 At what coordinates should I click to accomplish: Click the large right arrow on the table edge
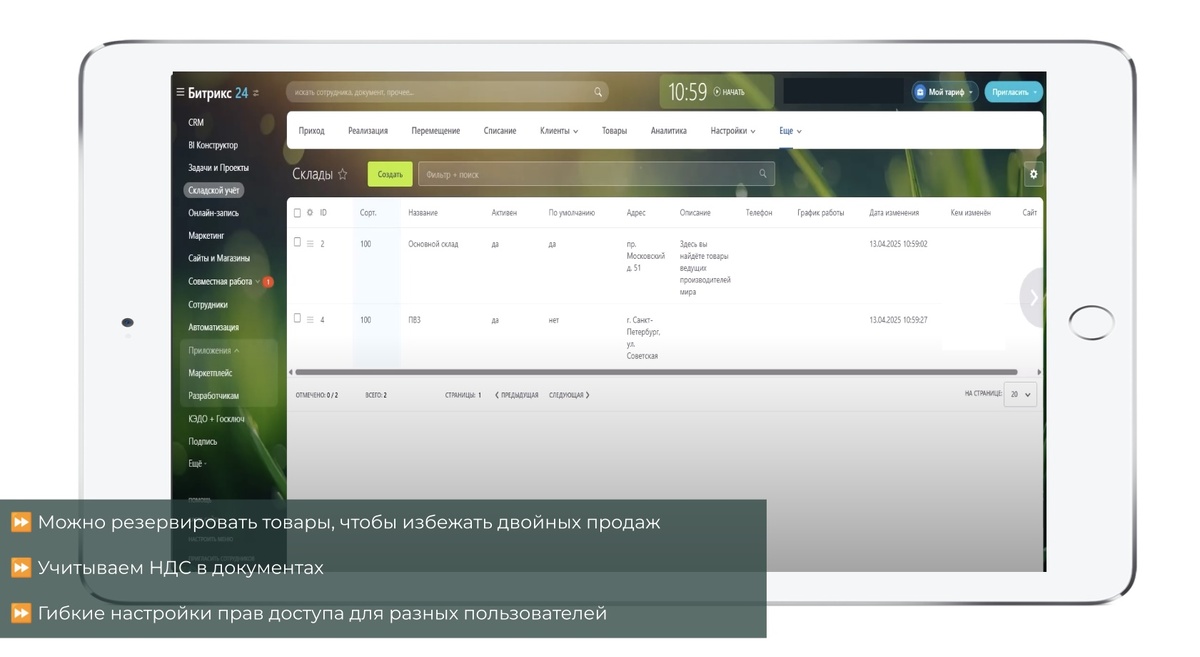(1033, 297)
